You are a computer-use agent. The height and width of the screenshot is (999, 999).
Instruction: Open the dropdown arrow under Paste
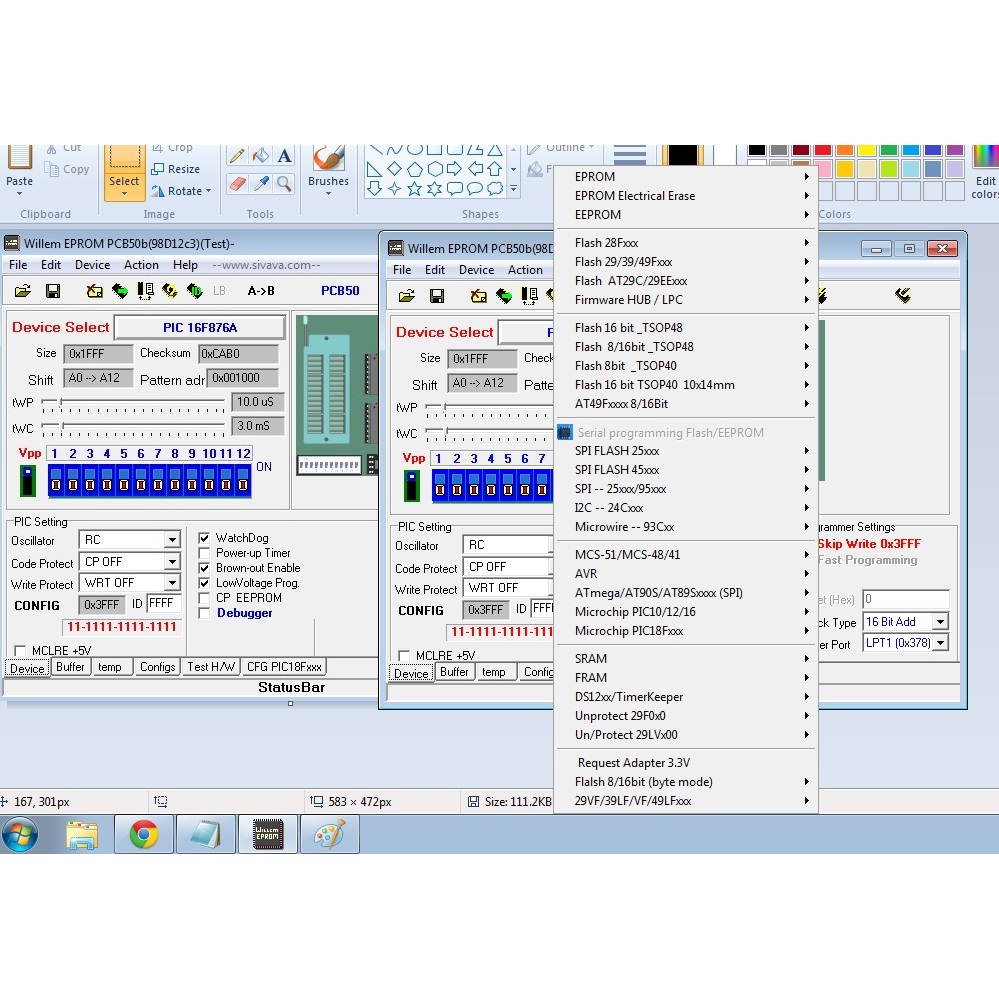(x=20, y=194)
